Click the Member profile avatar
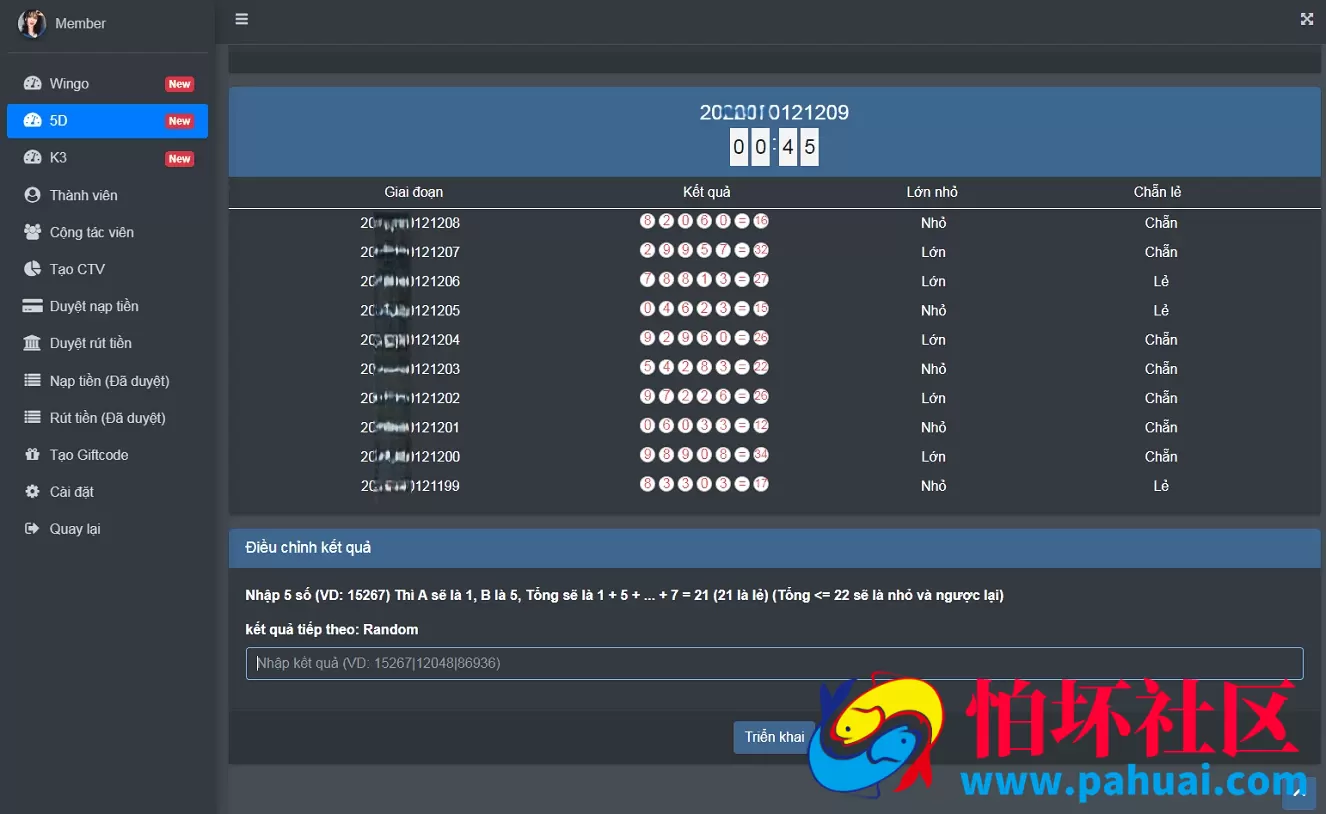This screenshot has width=1326, height=814. [x=32, y=23]
